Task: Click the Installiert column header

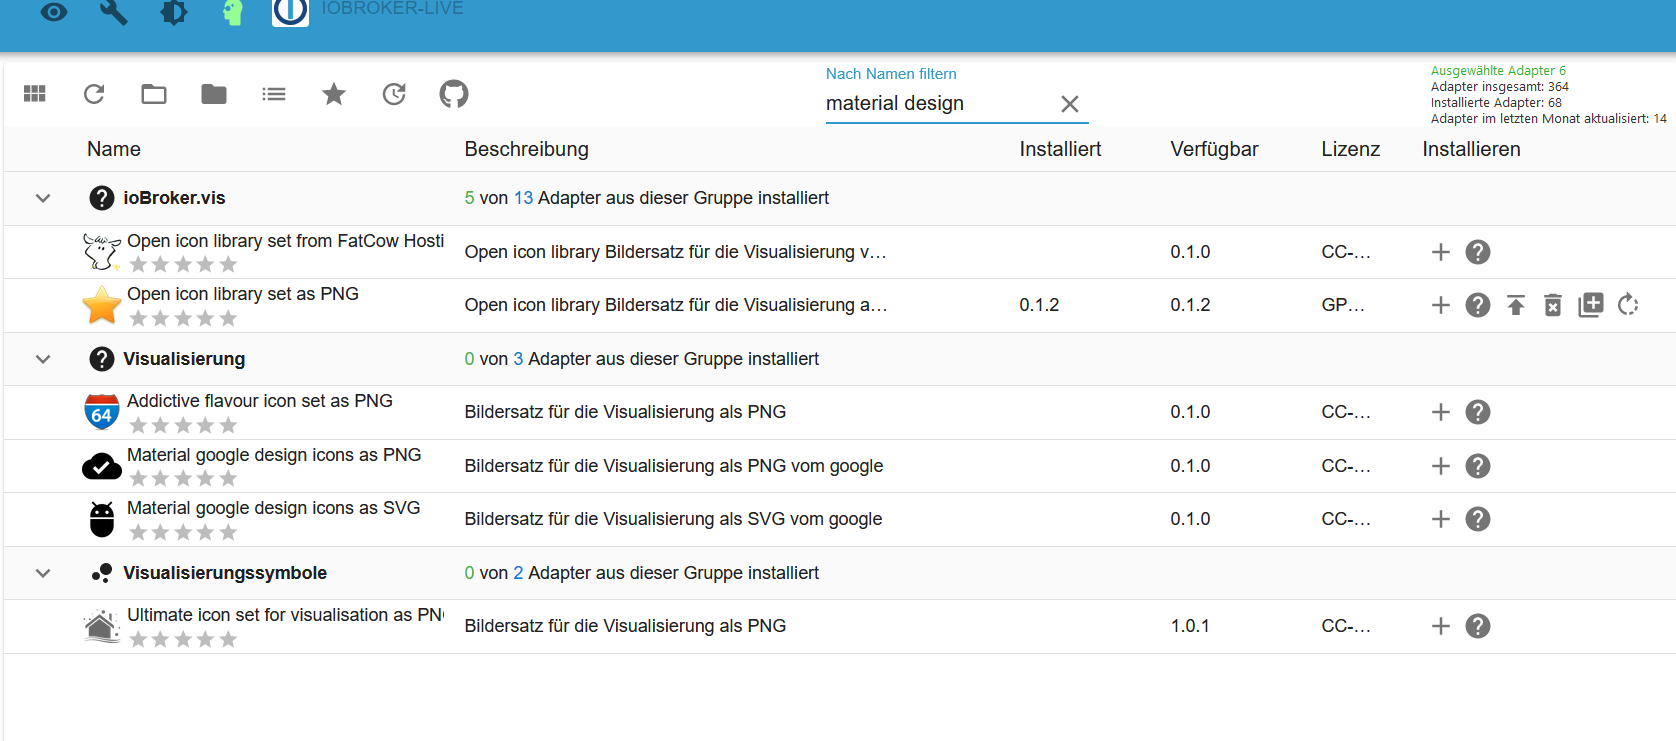Action: (1060, 149)
